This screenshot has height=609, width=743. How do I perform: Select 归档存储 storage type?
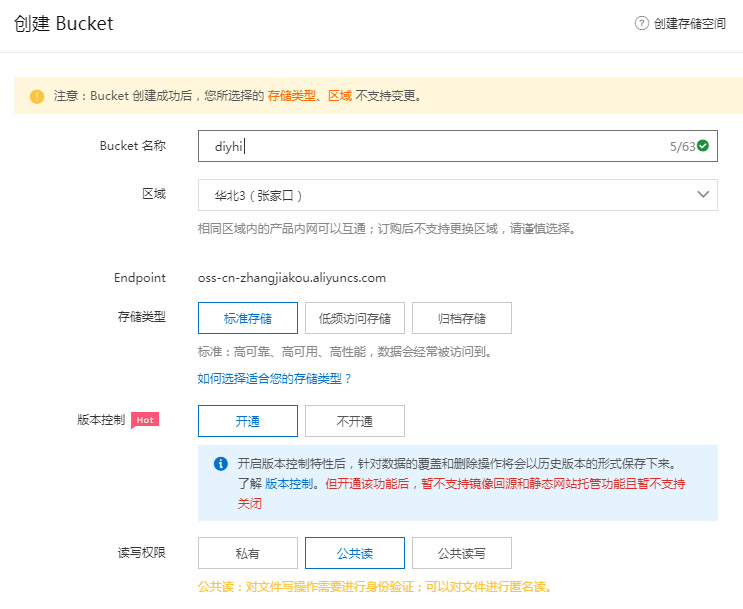[x=462, y=318]
